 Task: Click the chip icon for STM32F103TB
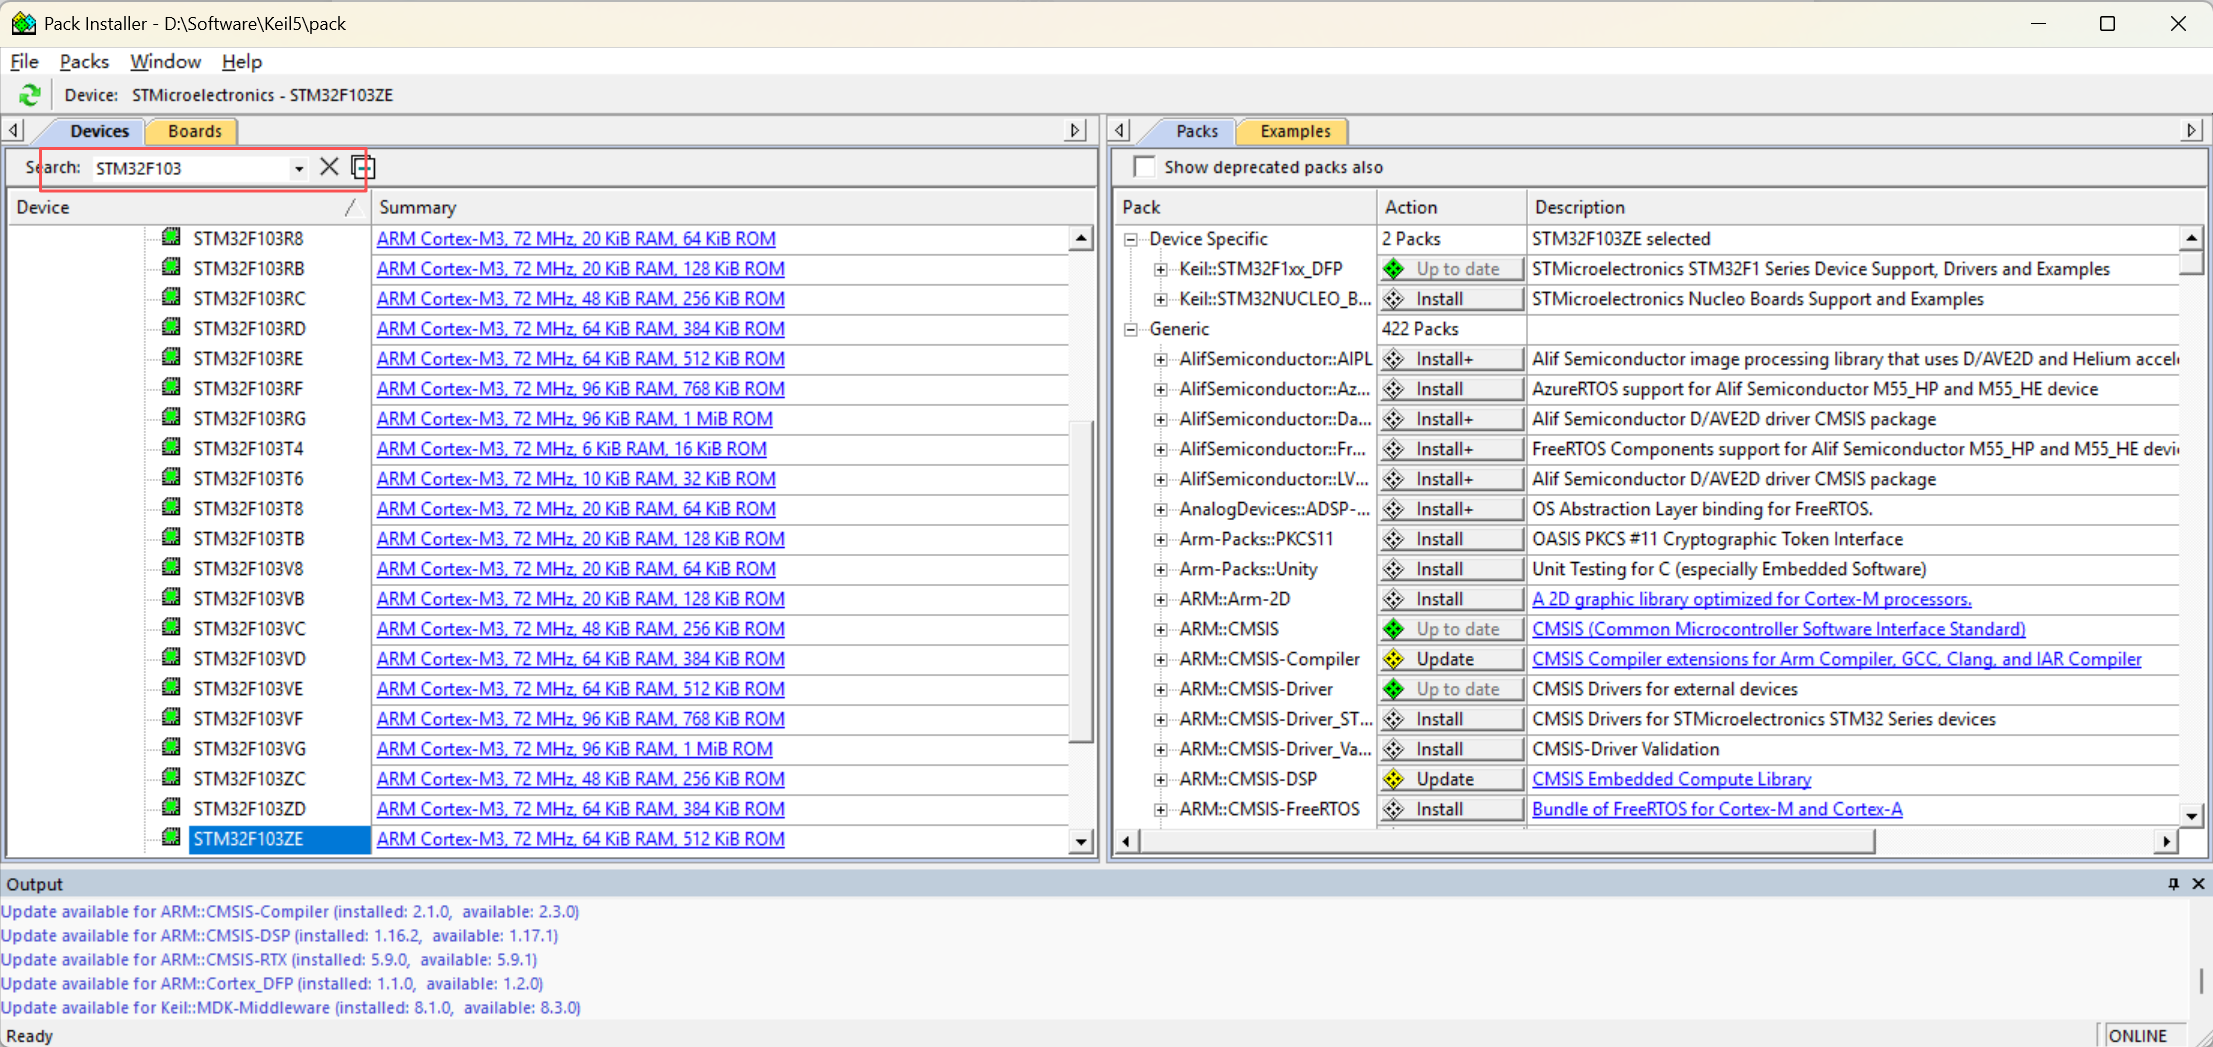pyautogui.click(x=172, y=537)
